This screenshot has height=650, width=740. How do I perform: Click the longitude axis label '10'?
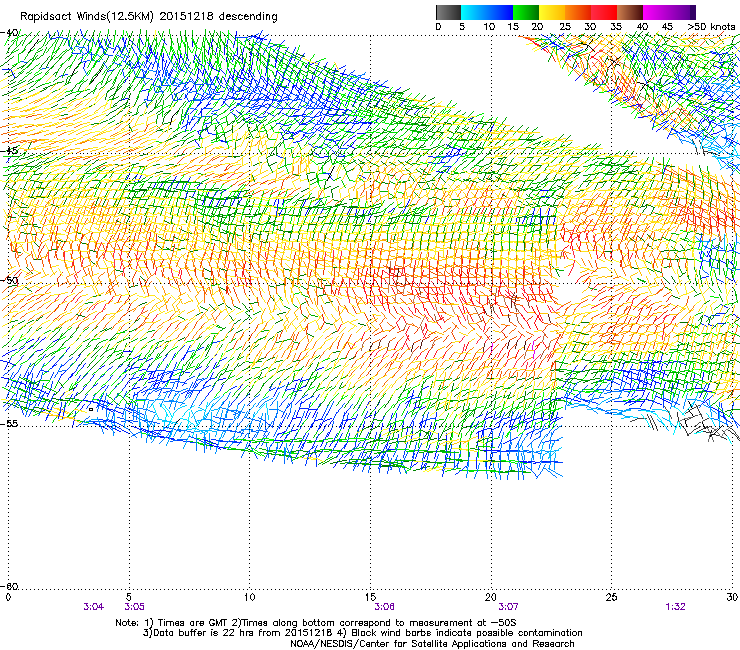click(x=250, y=597)
